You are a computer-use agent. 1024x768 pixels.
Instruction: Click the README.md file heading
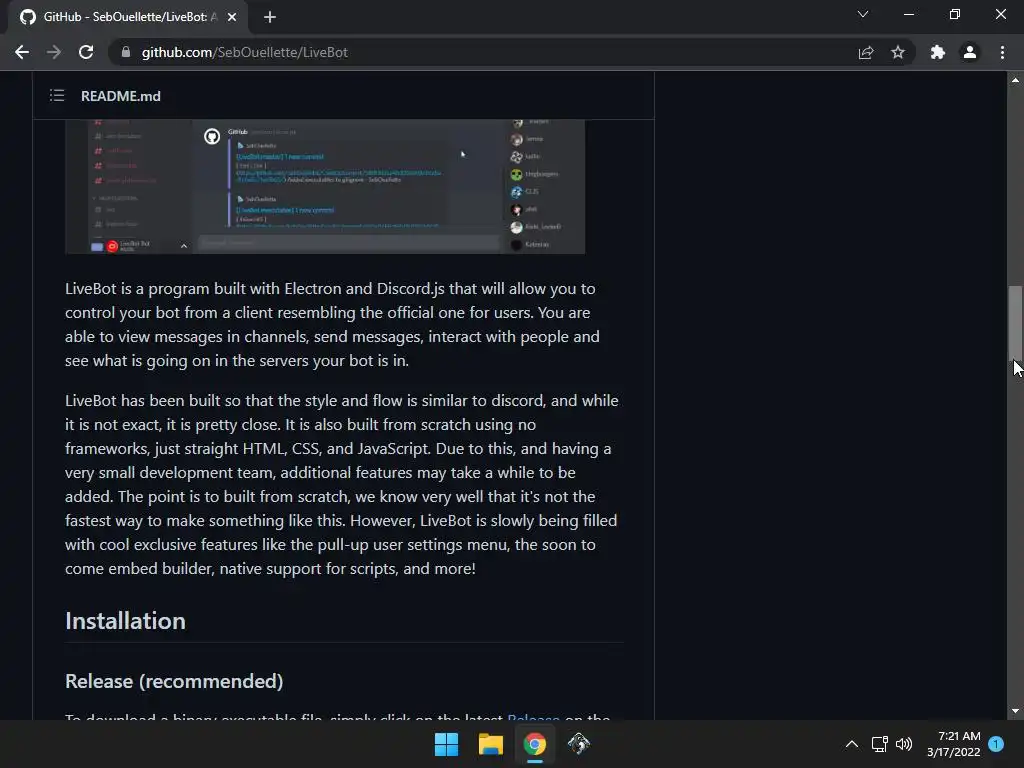coord(121,96)
